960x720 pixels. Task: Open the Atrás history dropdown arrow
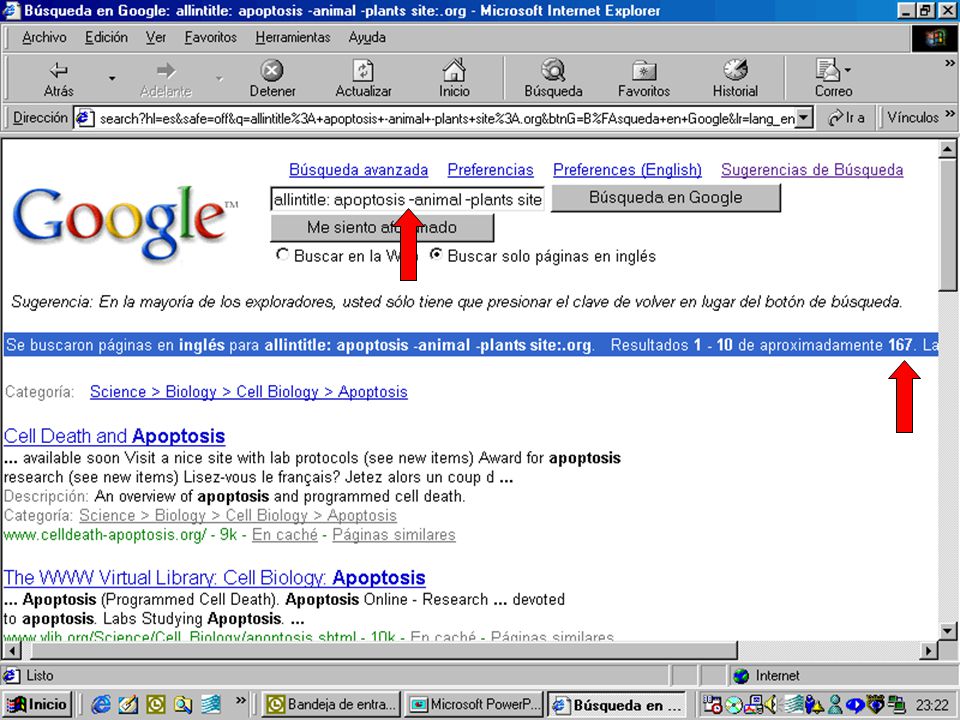coord(112,78)
